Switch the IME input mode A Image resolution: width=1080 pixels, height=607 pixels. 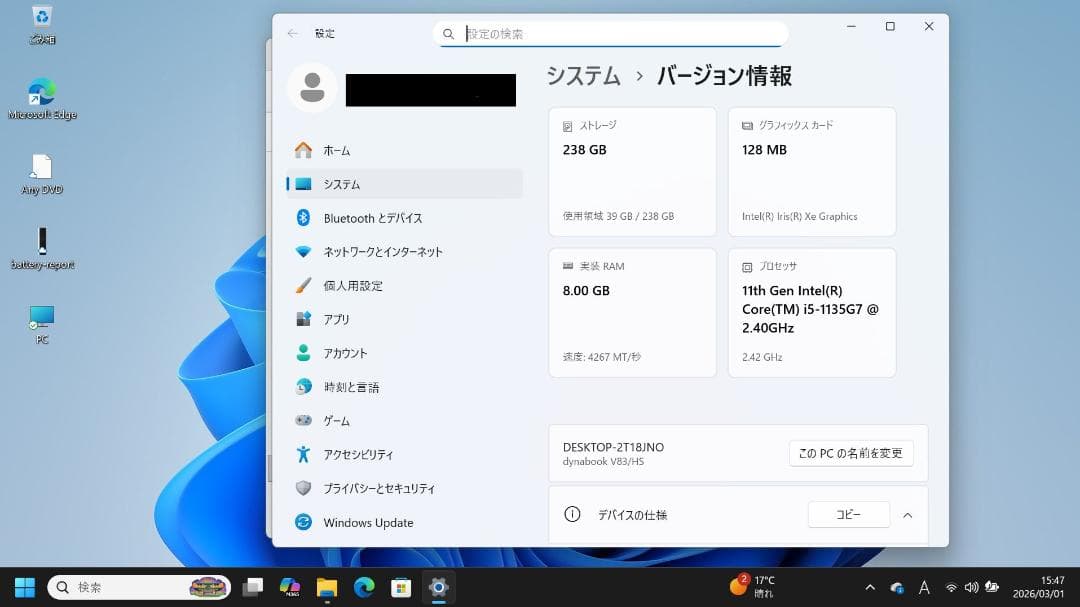924,588
